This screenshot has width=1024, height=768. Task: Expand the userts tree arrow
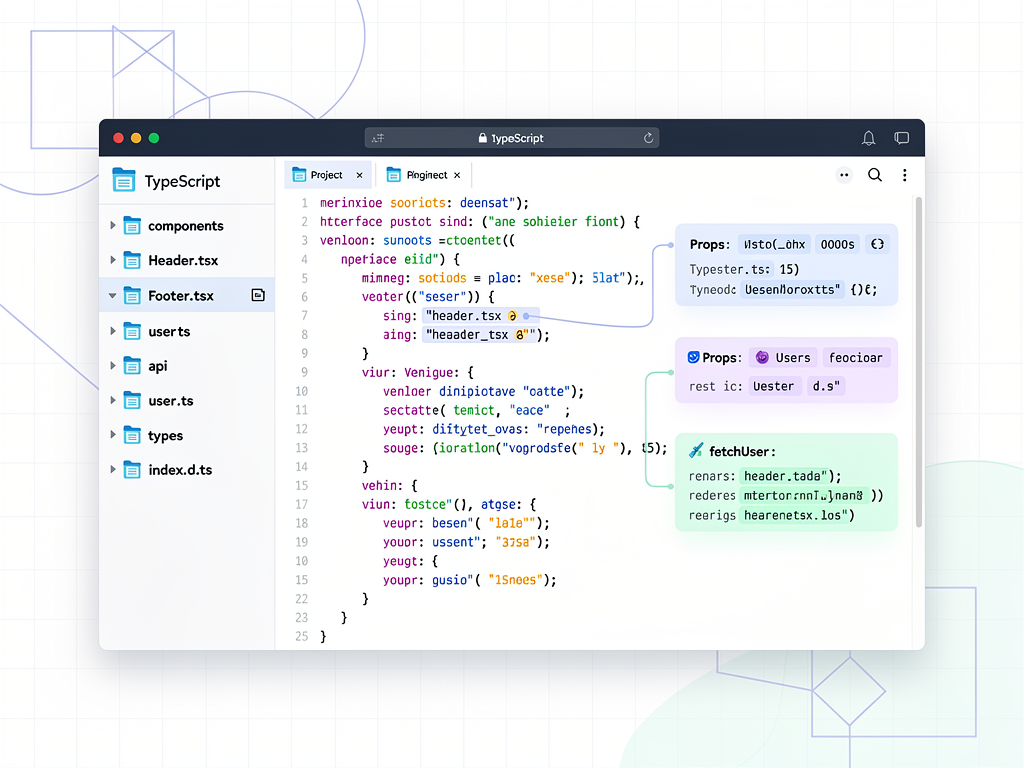[112, 331]
